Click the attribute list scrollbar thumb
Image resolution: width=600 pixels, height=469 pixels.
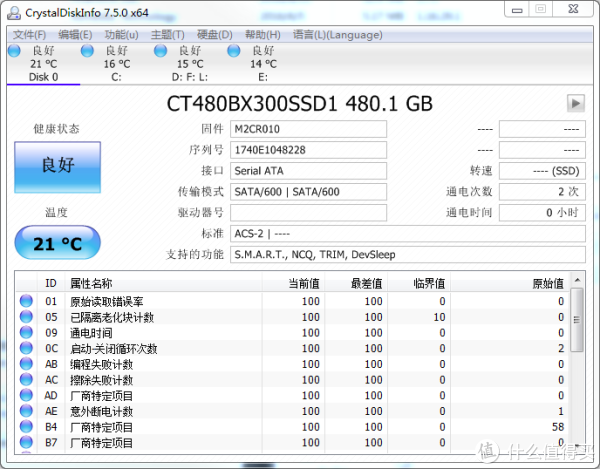pyautogui.click(x=577, y=320)
